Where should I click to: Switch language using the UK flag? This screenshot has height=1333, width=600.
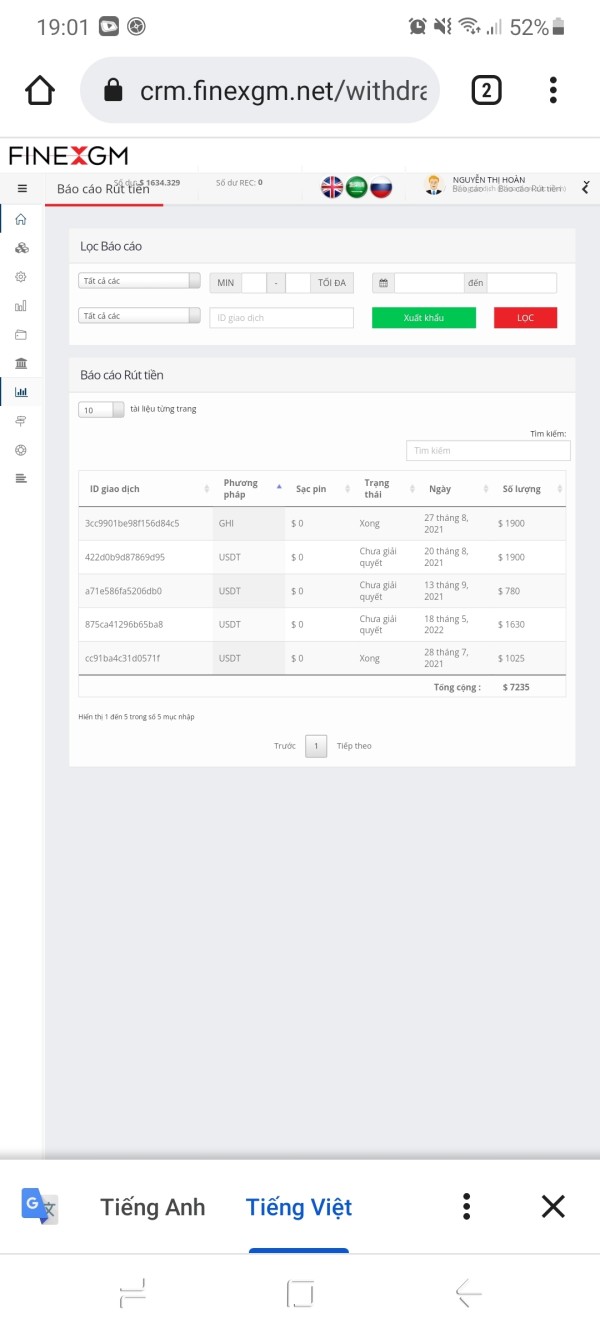[x=332, y=187]
